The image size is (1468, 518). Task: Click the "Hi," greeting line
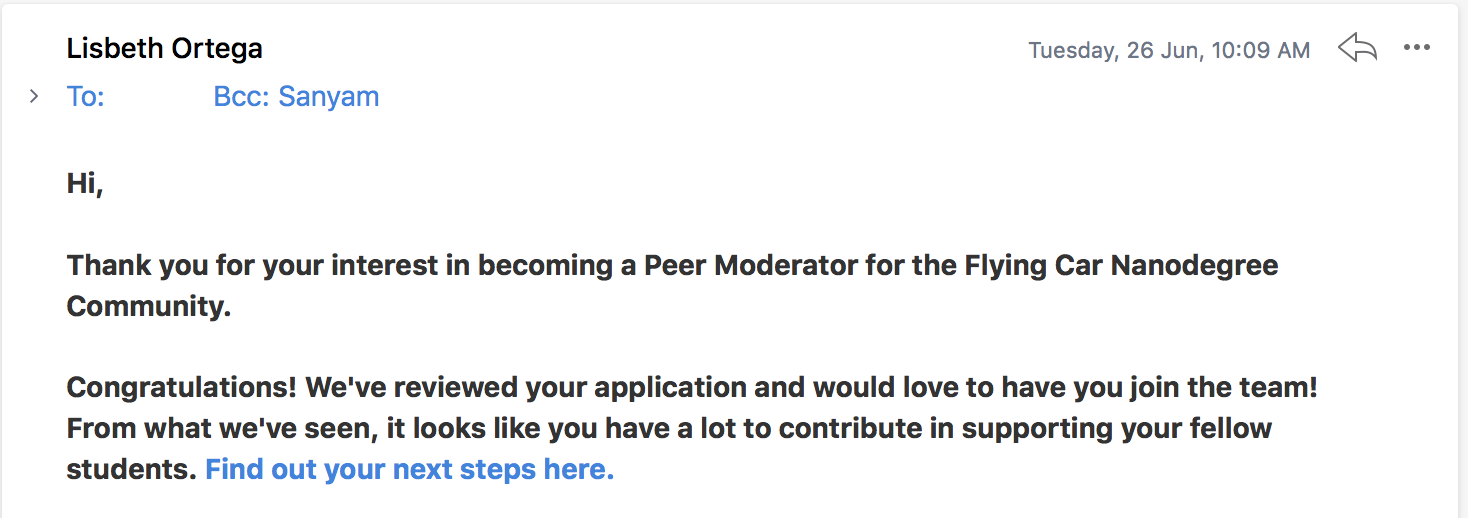pos(85,184)
